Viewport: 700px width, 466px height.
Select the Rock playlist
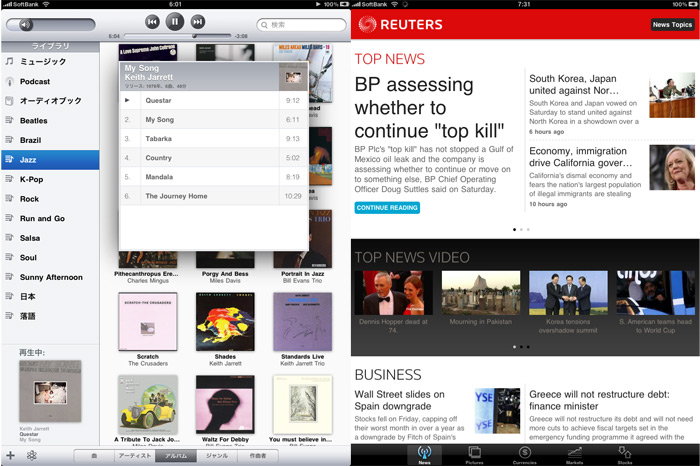tap(50, 199)
